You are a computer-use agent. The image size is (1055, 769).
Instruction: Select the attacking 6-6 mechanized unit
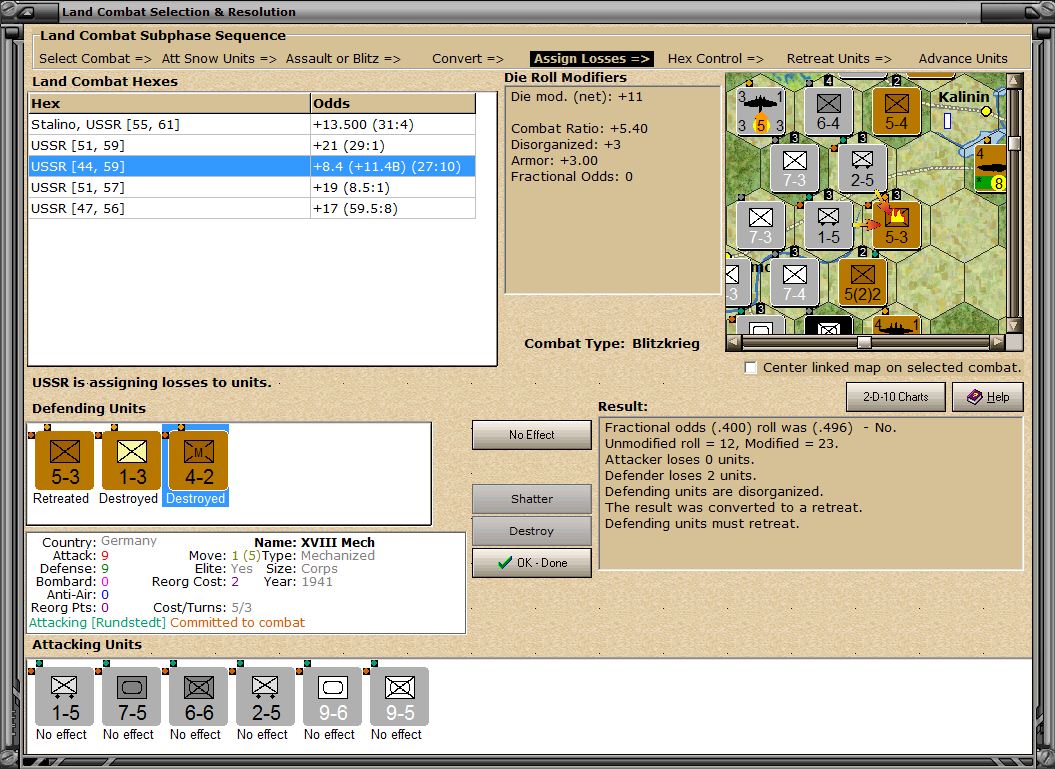point(198,696)
